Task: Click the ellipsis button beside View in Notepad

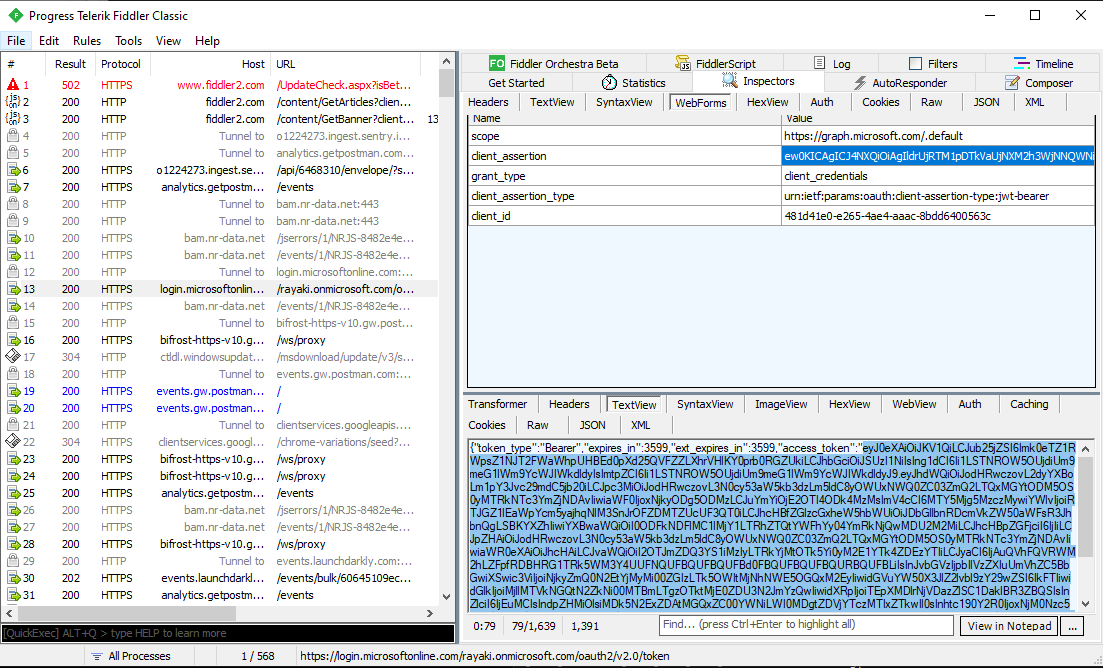Action: [1072, 626]
